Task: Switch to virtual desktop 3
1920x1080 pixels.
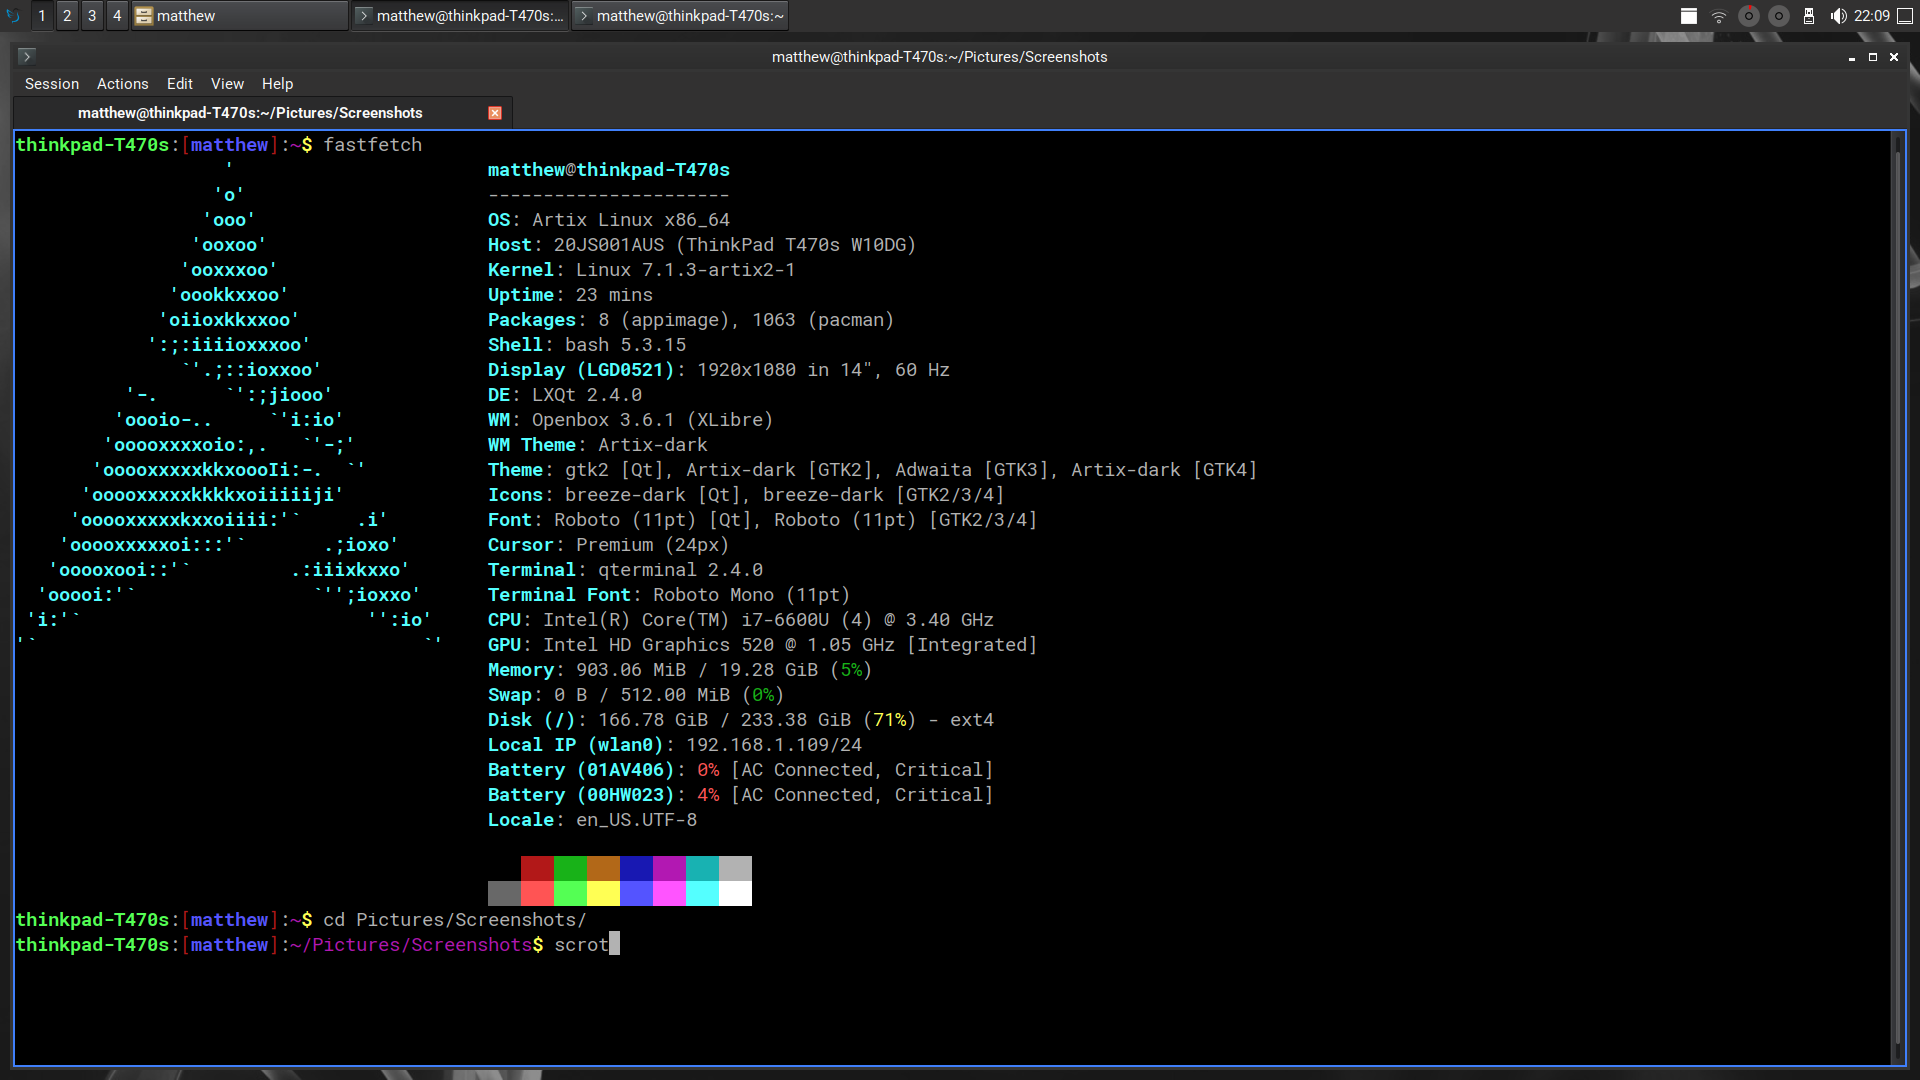Action: tap(92, 15)
